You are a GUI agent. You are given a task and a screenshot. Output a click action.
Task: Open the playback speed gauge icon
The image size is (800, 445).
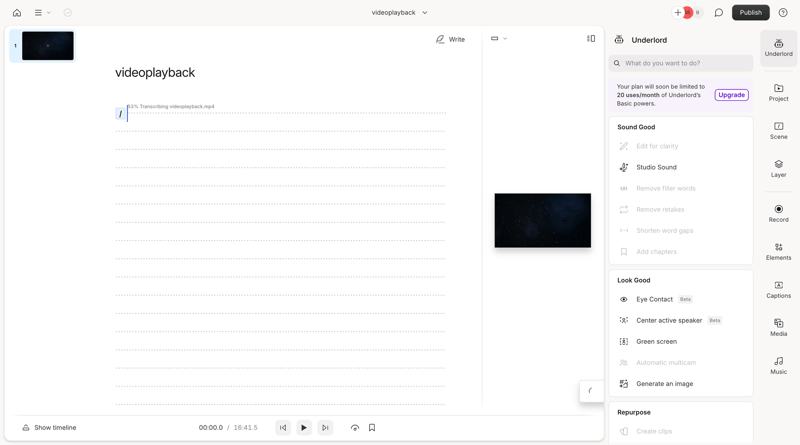point(355,428)
